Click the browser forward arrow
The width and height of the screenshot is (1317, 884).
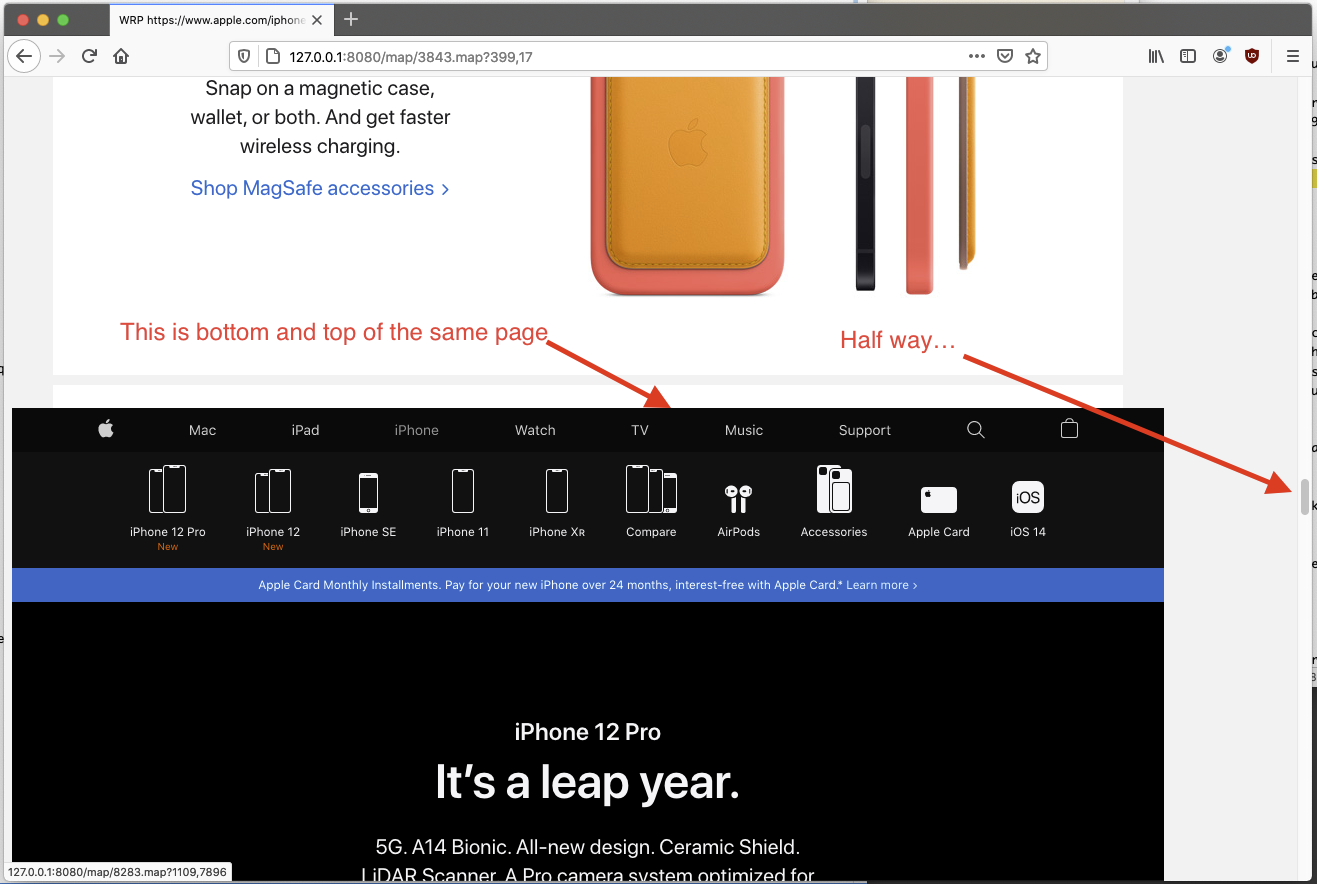coord(57,56)
